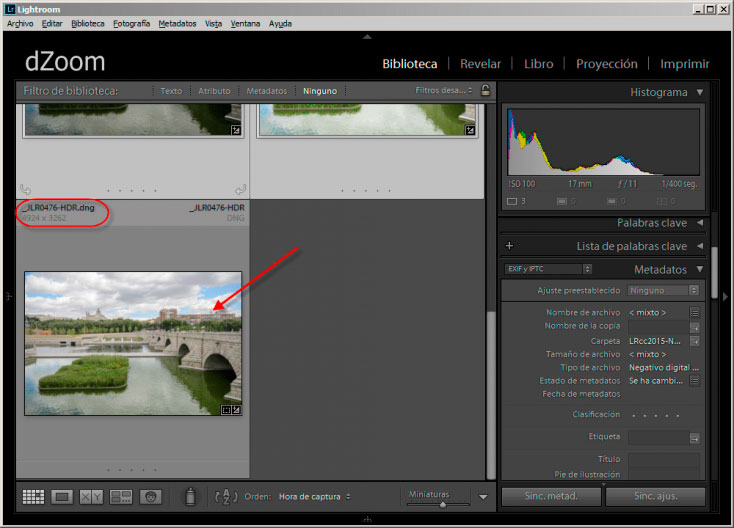
Task: Rotate photo left using cell arrow
Action: point(26,190)
